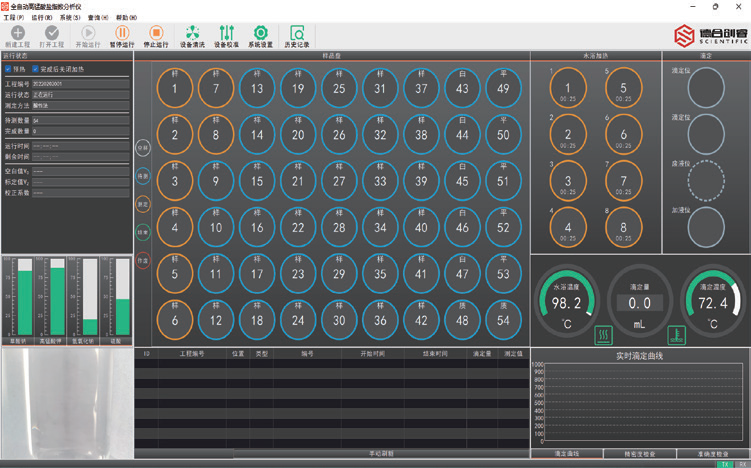Click the water bath heating icon

coord(604,334)
